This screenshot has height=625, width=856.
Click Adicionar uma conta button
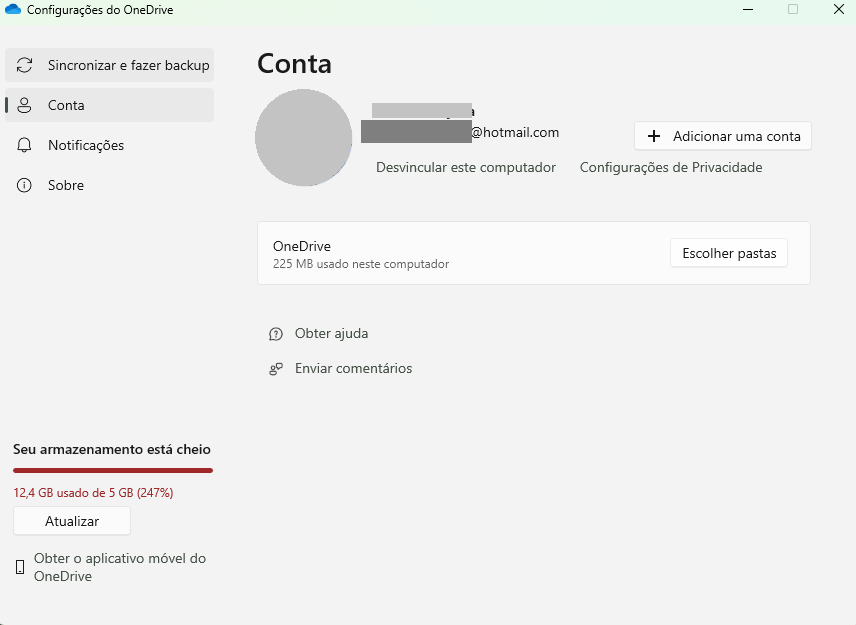click(723, 136)
